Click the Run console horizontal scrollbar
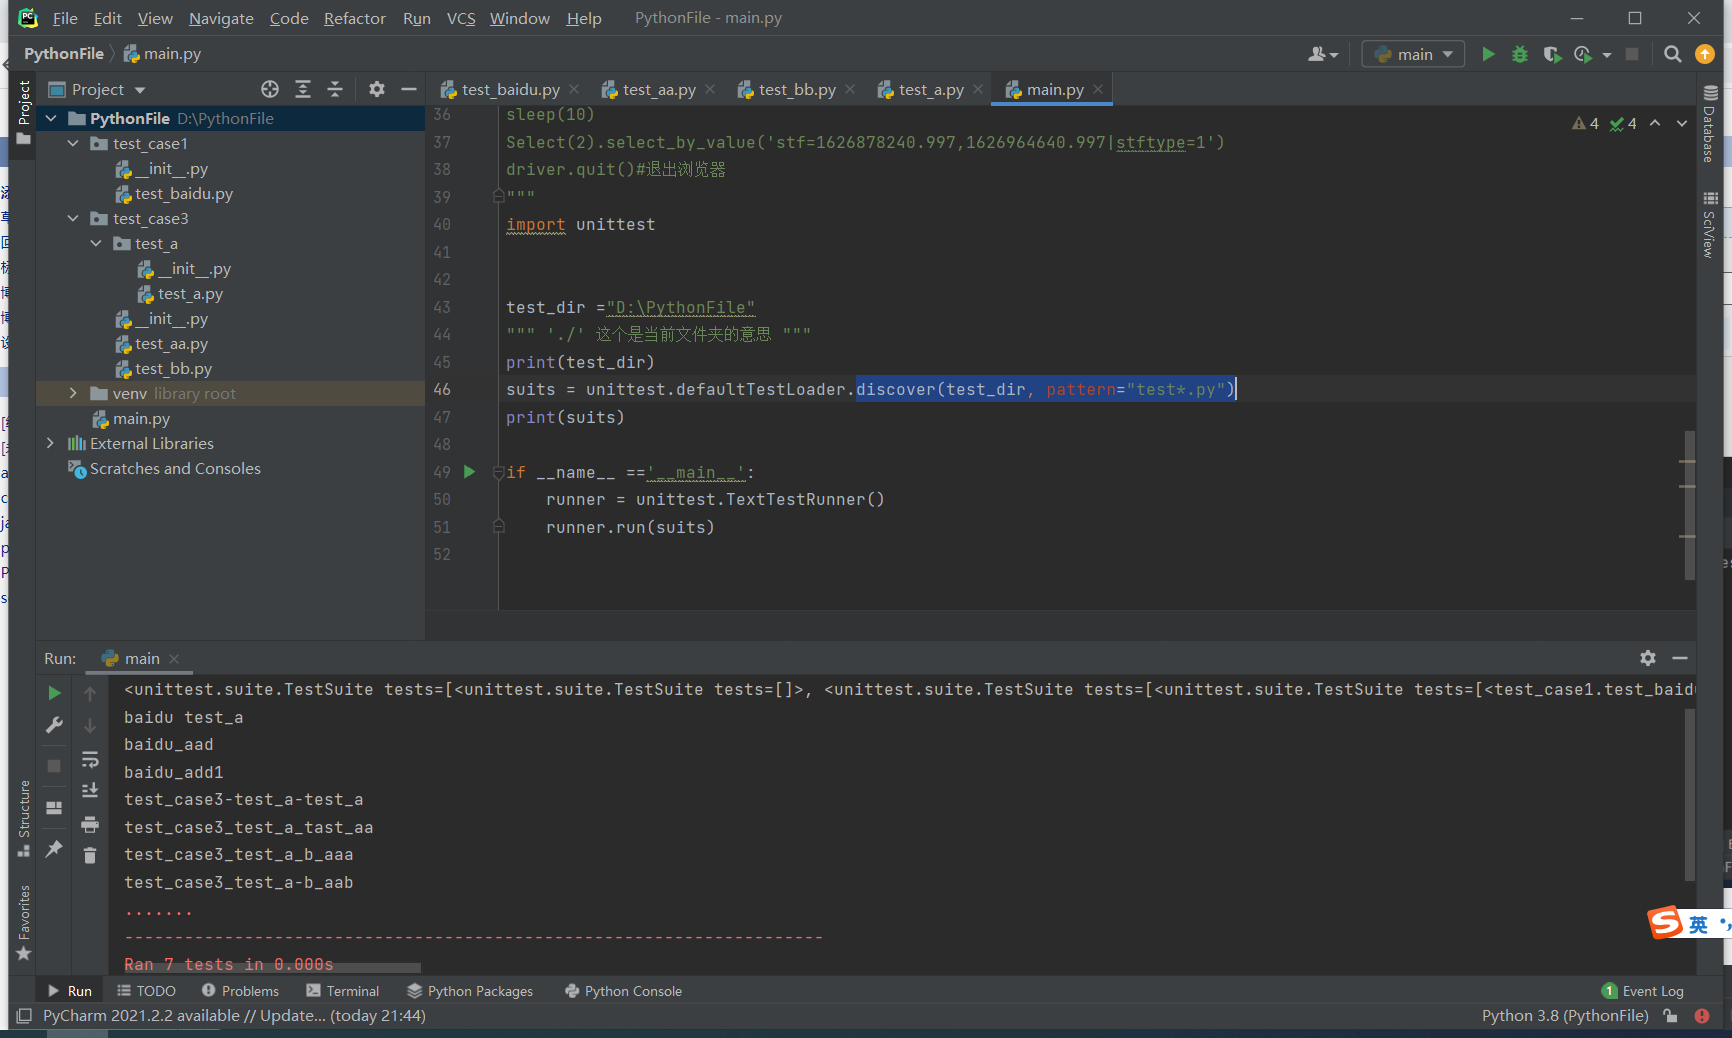 (x=272, y=968)
